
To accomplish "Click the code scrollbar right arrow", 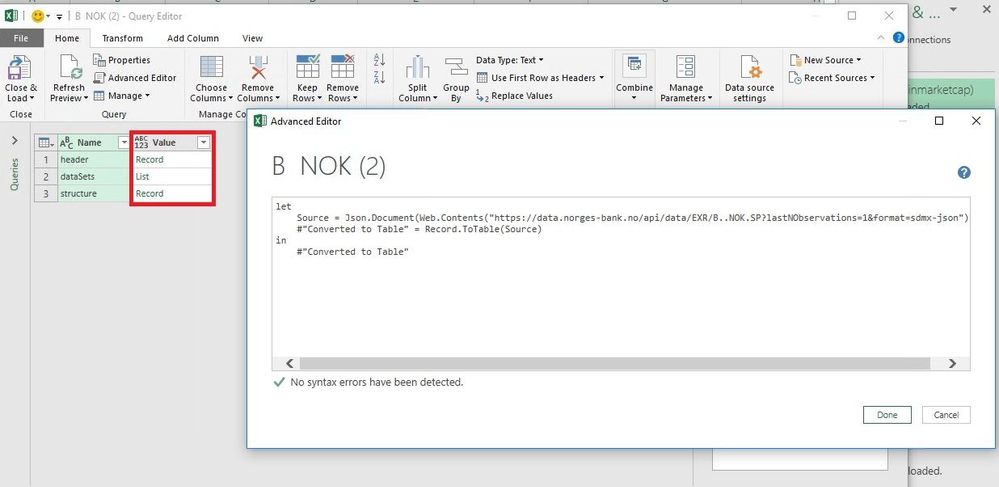I will (x=952, y=363).
